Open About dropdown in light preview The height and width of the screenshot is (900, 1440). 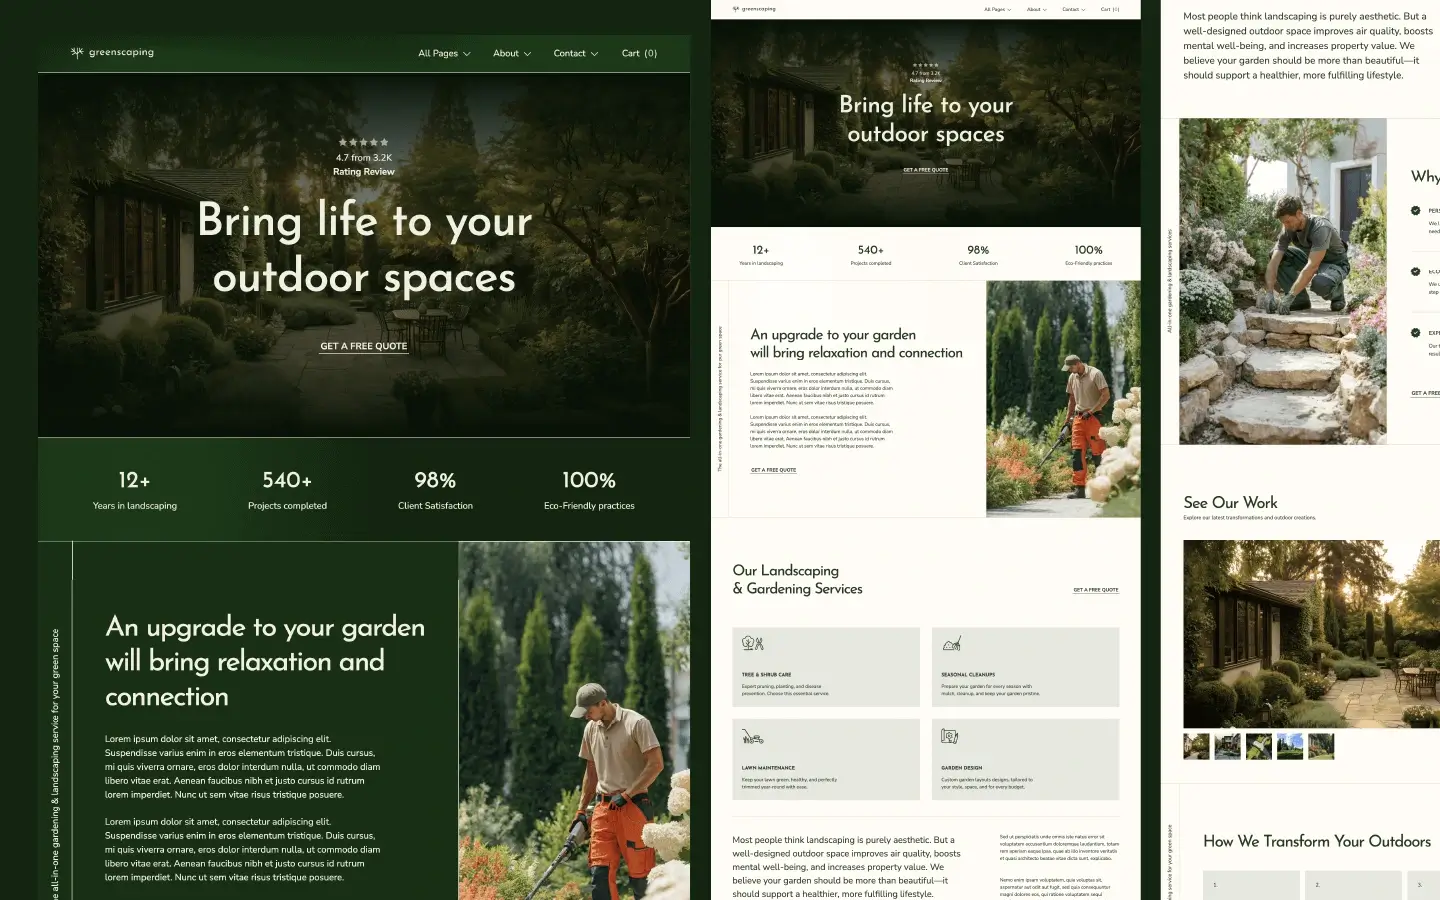point(1037,9)
